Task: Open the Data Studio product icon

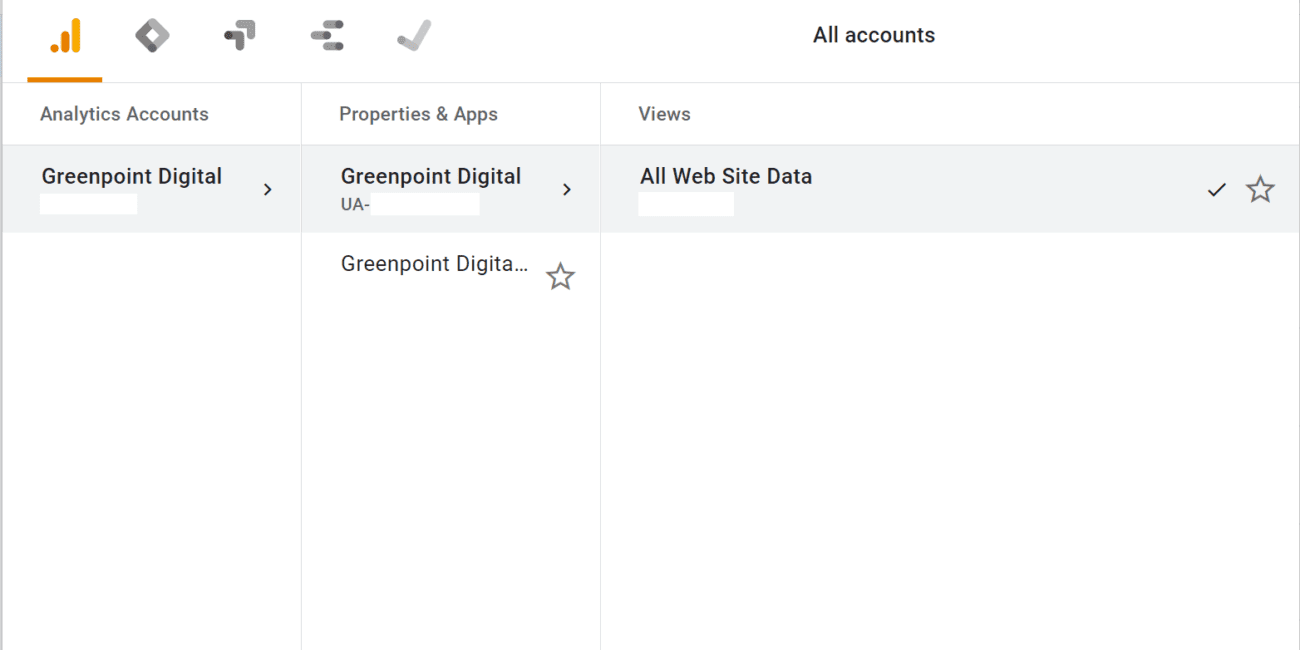Action: coord(327,37)
